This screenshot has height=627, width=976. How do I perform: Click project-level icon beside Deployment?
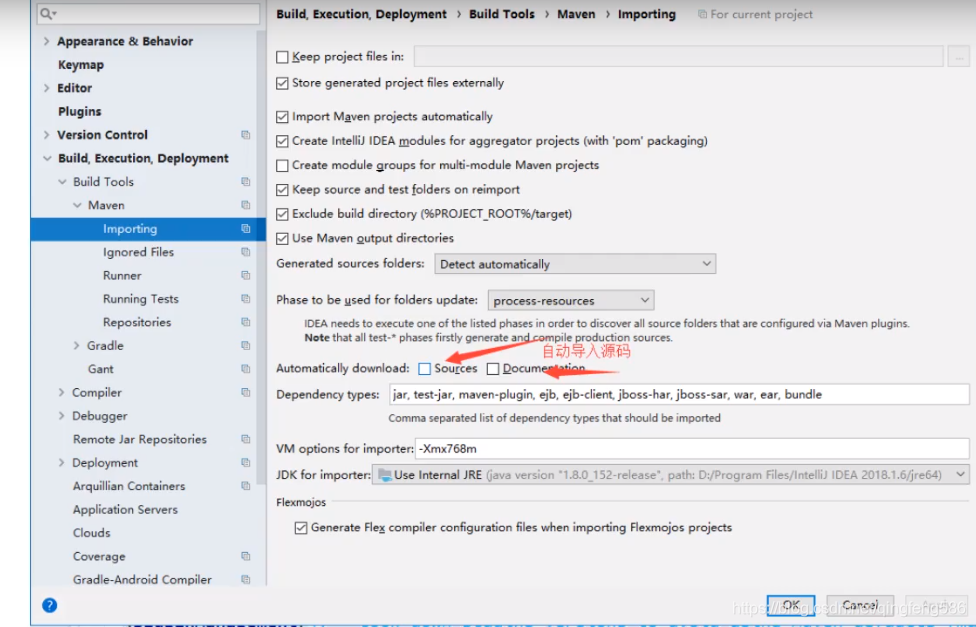pyautogui.click(x=246, y=463)
